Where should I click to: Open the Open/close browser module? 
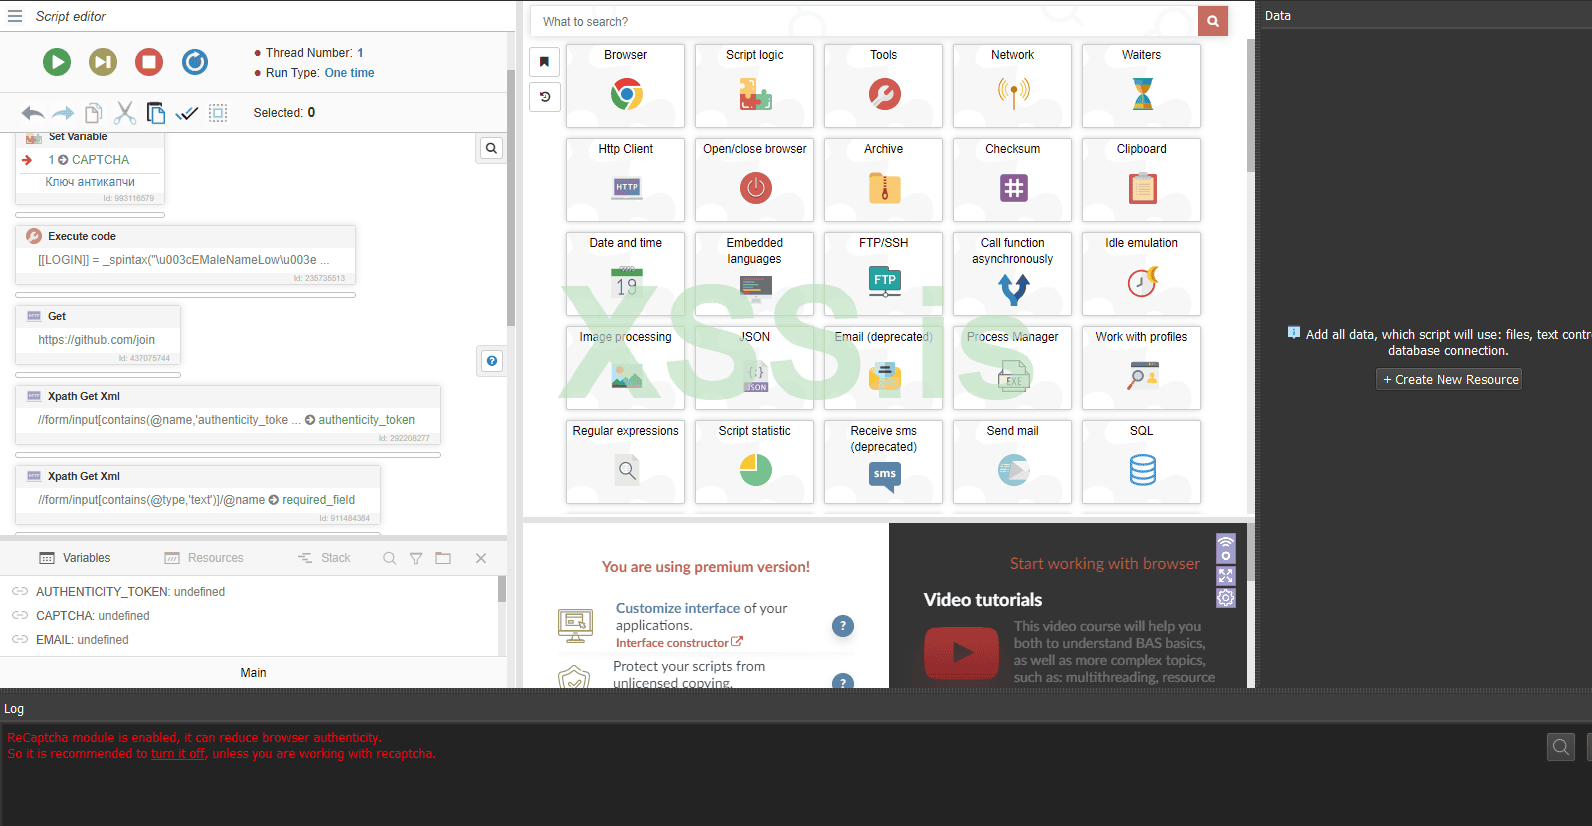coord(755,180)
